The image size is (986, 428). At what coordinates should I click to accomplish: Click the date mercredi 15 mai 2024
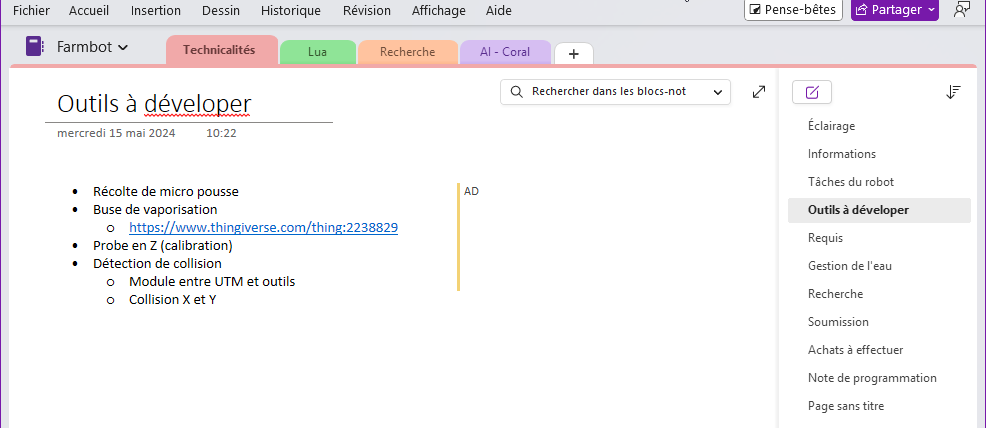point(116,133)
